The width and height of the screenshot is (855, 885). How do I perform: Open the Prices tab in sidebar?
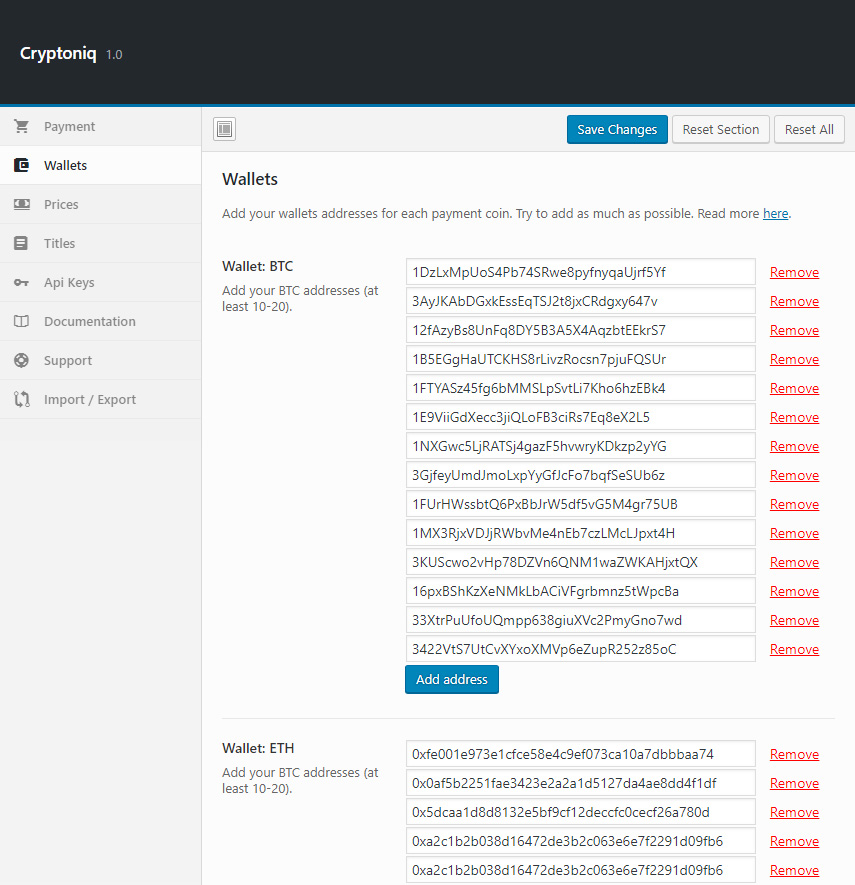[x=61, y=205]
